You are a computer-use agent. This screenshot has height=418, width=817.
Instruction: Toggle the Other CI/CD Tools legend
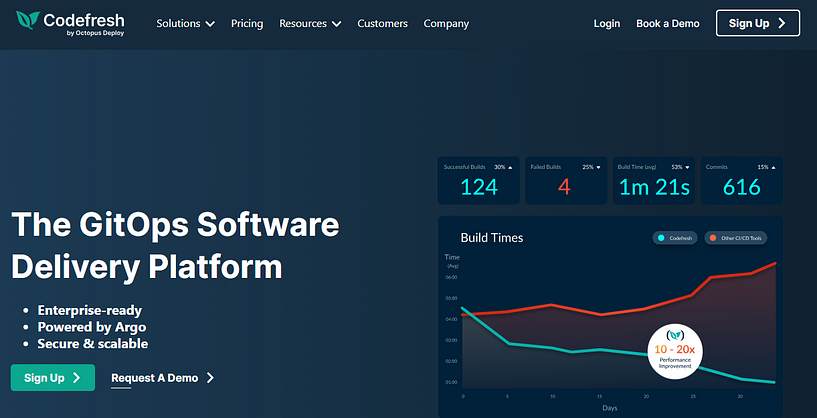(x=736, y=238)
